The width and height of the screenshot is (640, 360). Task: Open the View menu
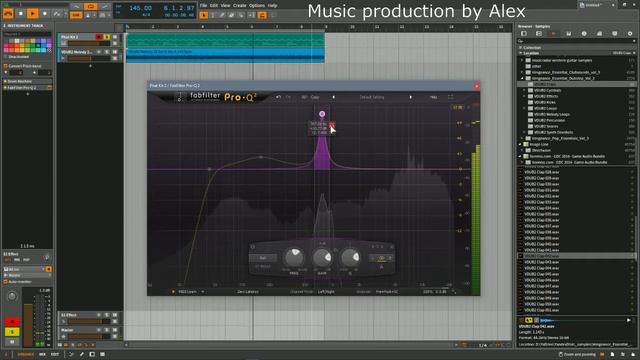click(225, 5)
